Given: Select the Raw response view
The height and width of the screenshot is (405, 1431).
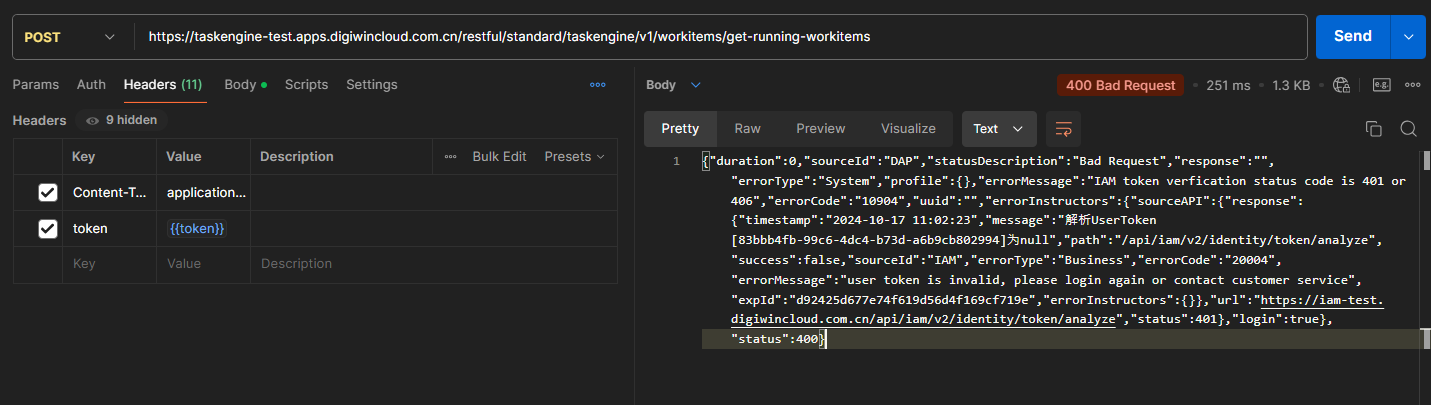Looking at the screenshot, I should 747,129.
